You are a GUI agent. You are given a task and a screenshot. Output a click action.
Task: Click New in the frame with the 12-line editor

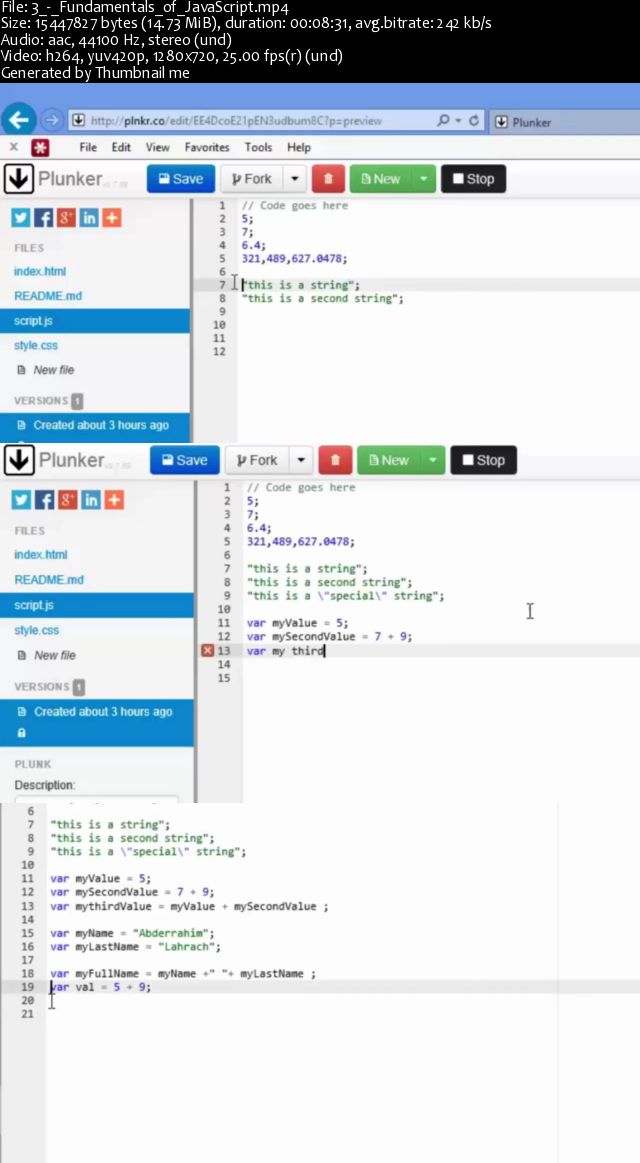[x=380, y=179]
